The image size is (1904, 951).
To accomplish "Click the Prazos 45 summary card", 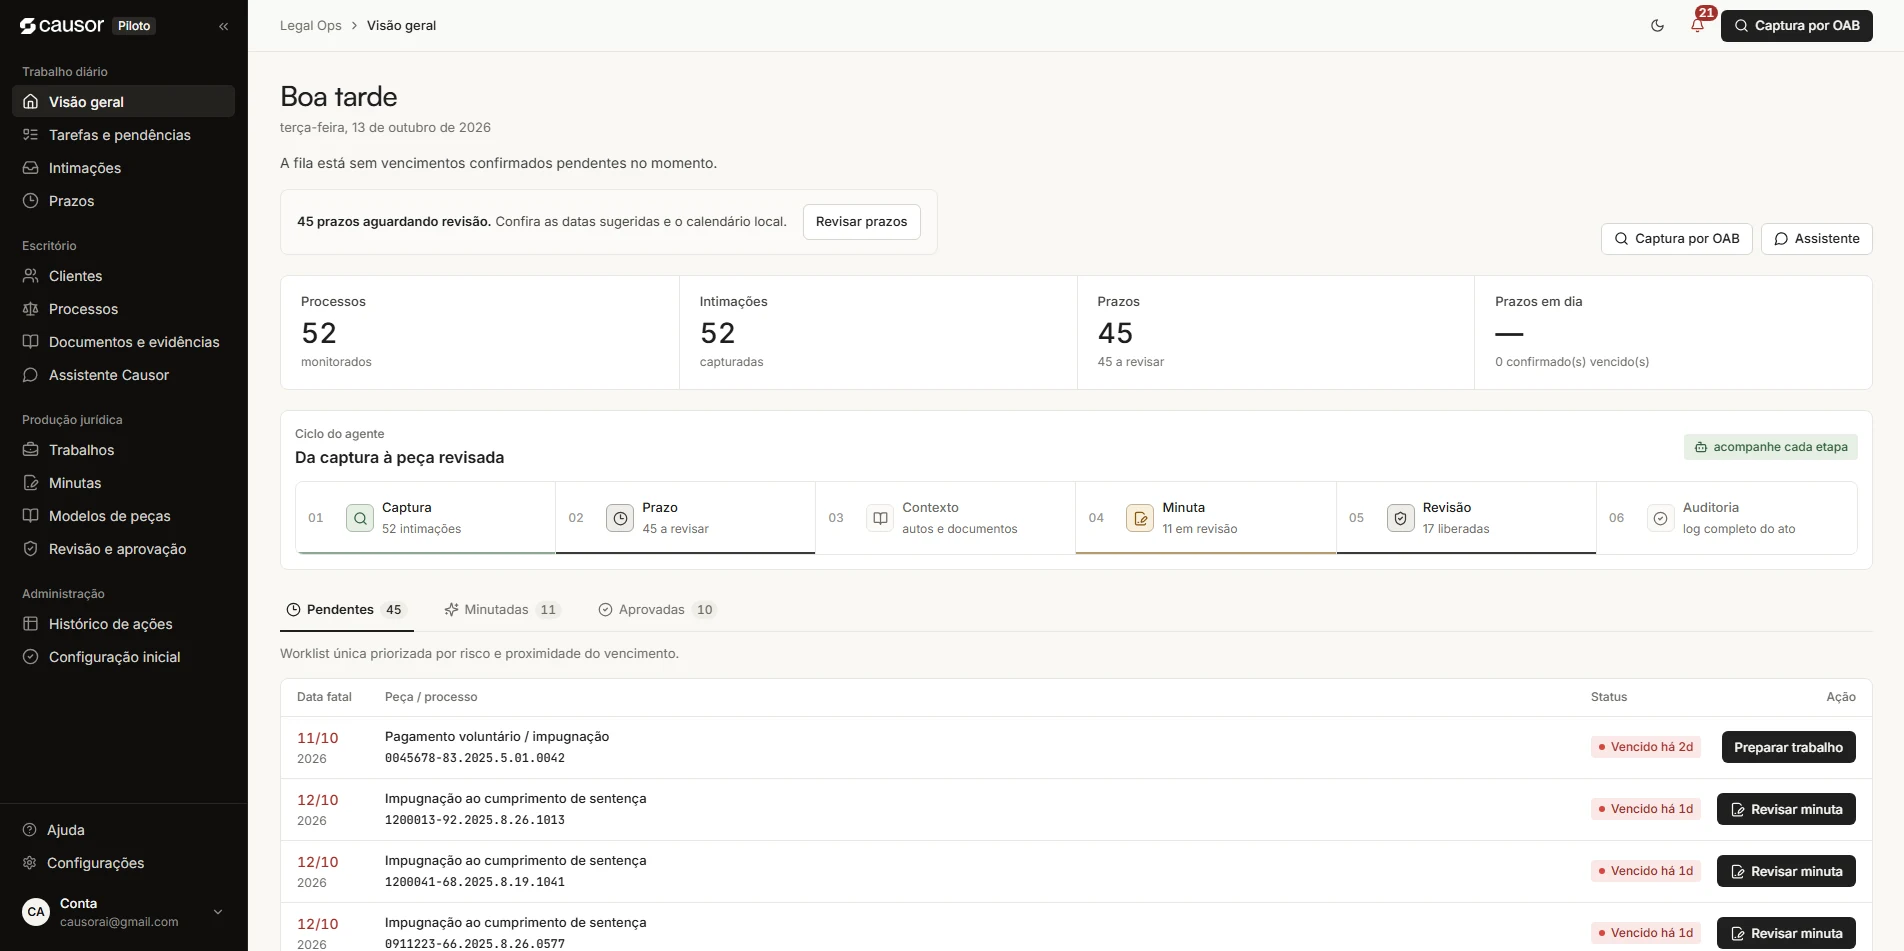I will point(1275,332).
